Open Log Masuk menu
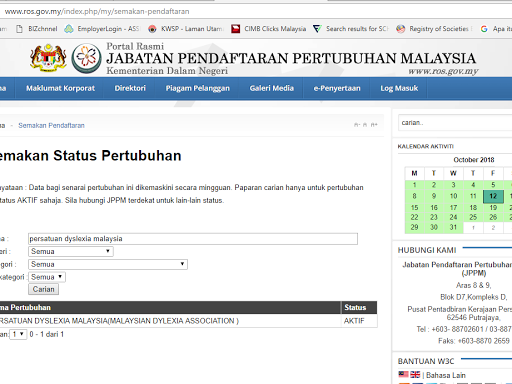Viewport: 512px width, 384px height. point(399,88)
